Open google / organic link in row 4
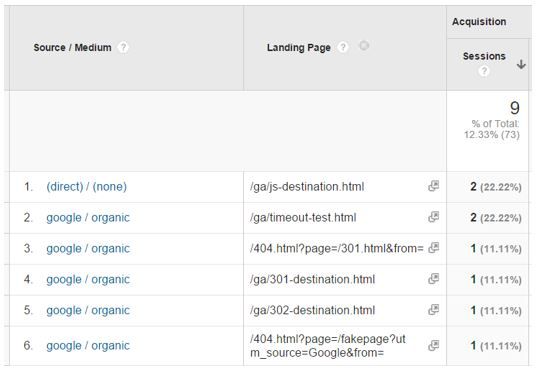 tap(88, 280)
